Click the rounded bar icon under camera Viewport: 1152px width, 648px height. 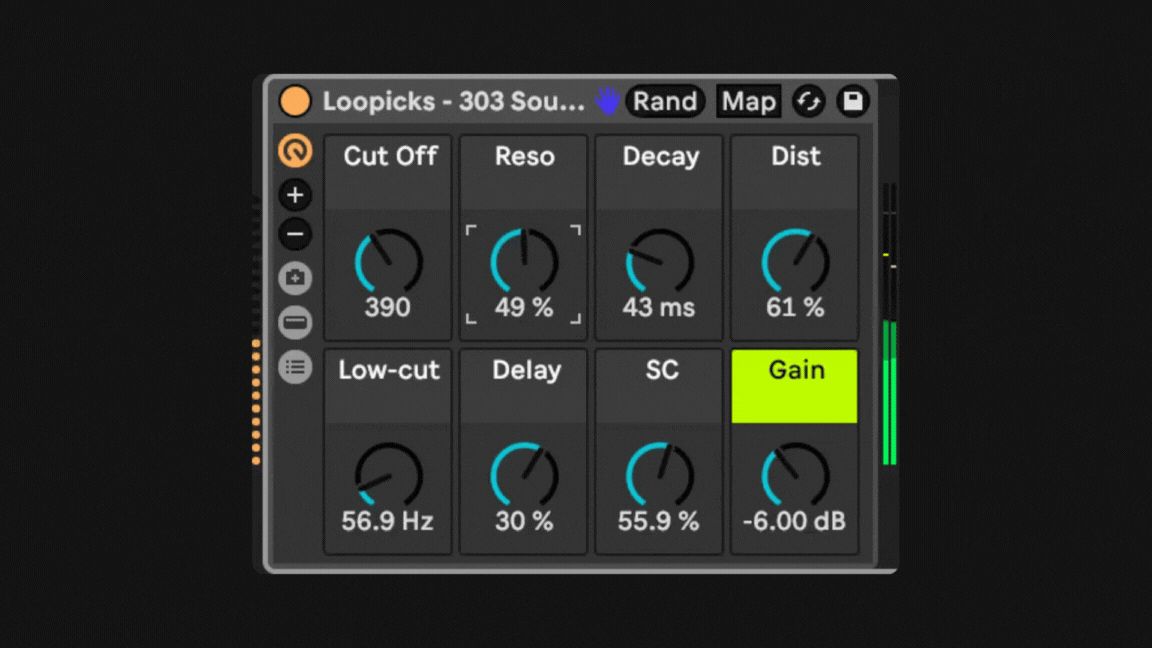tap(295, 323)
